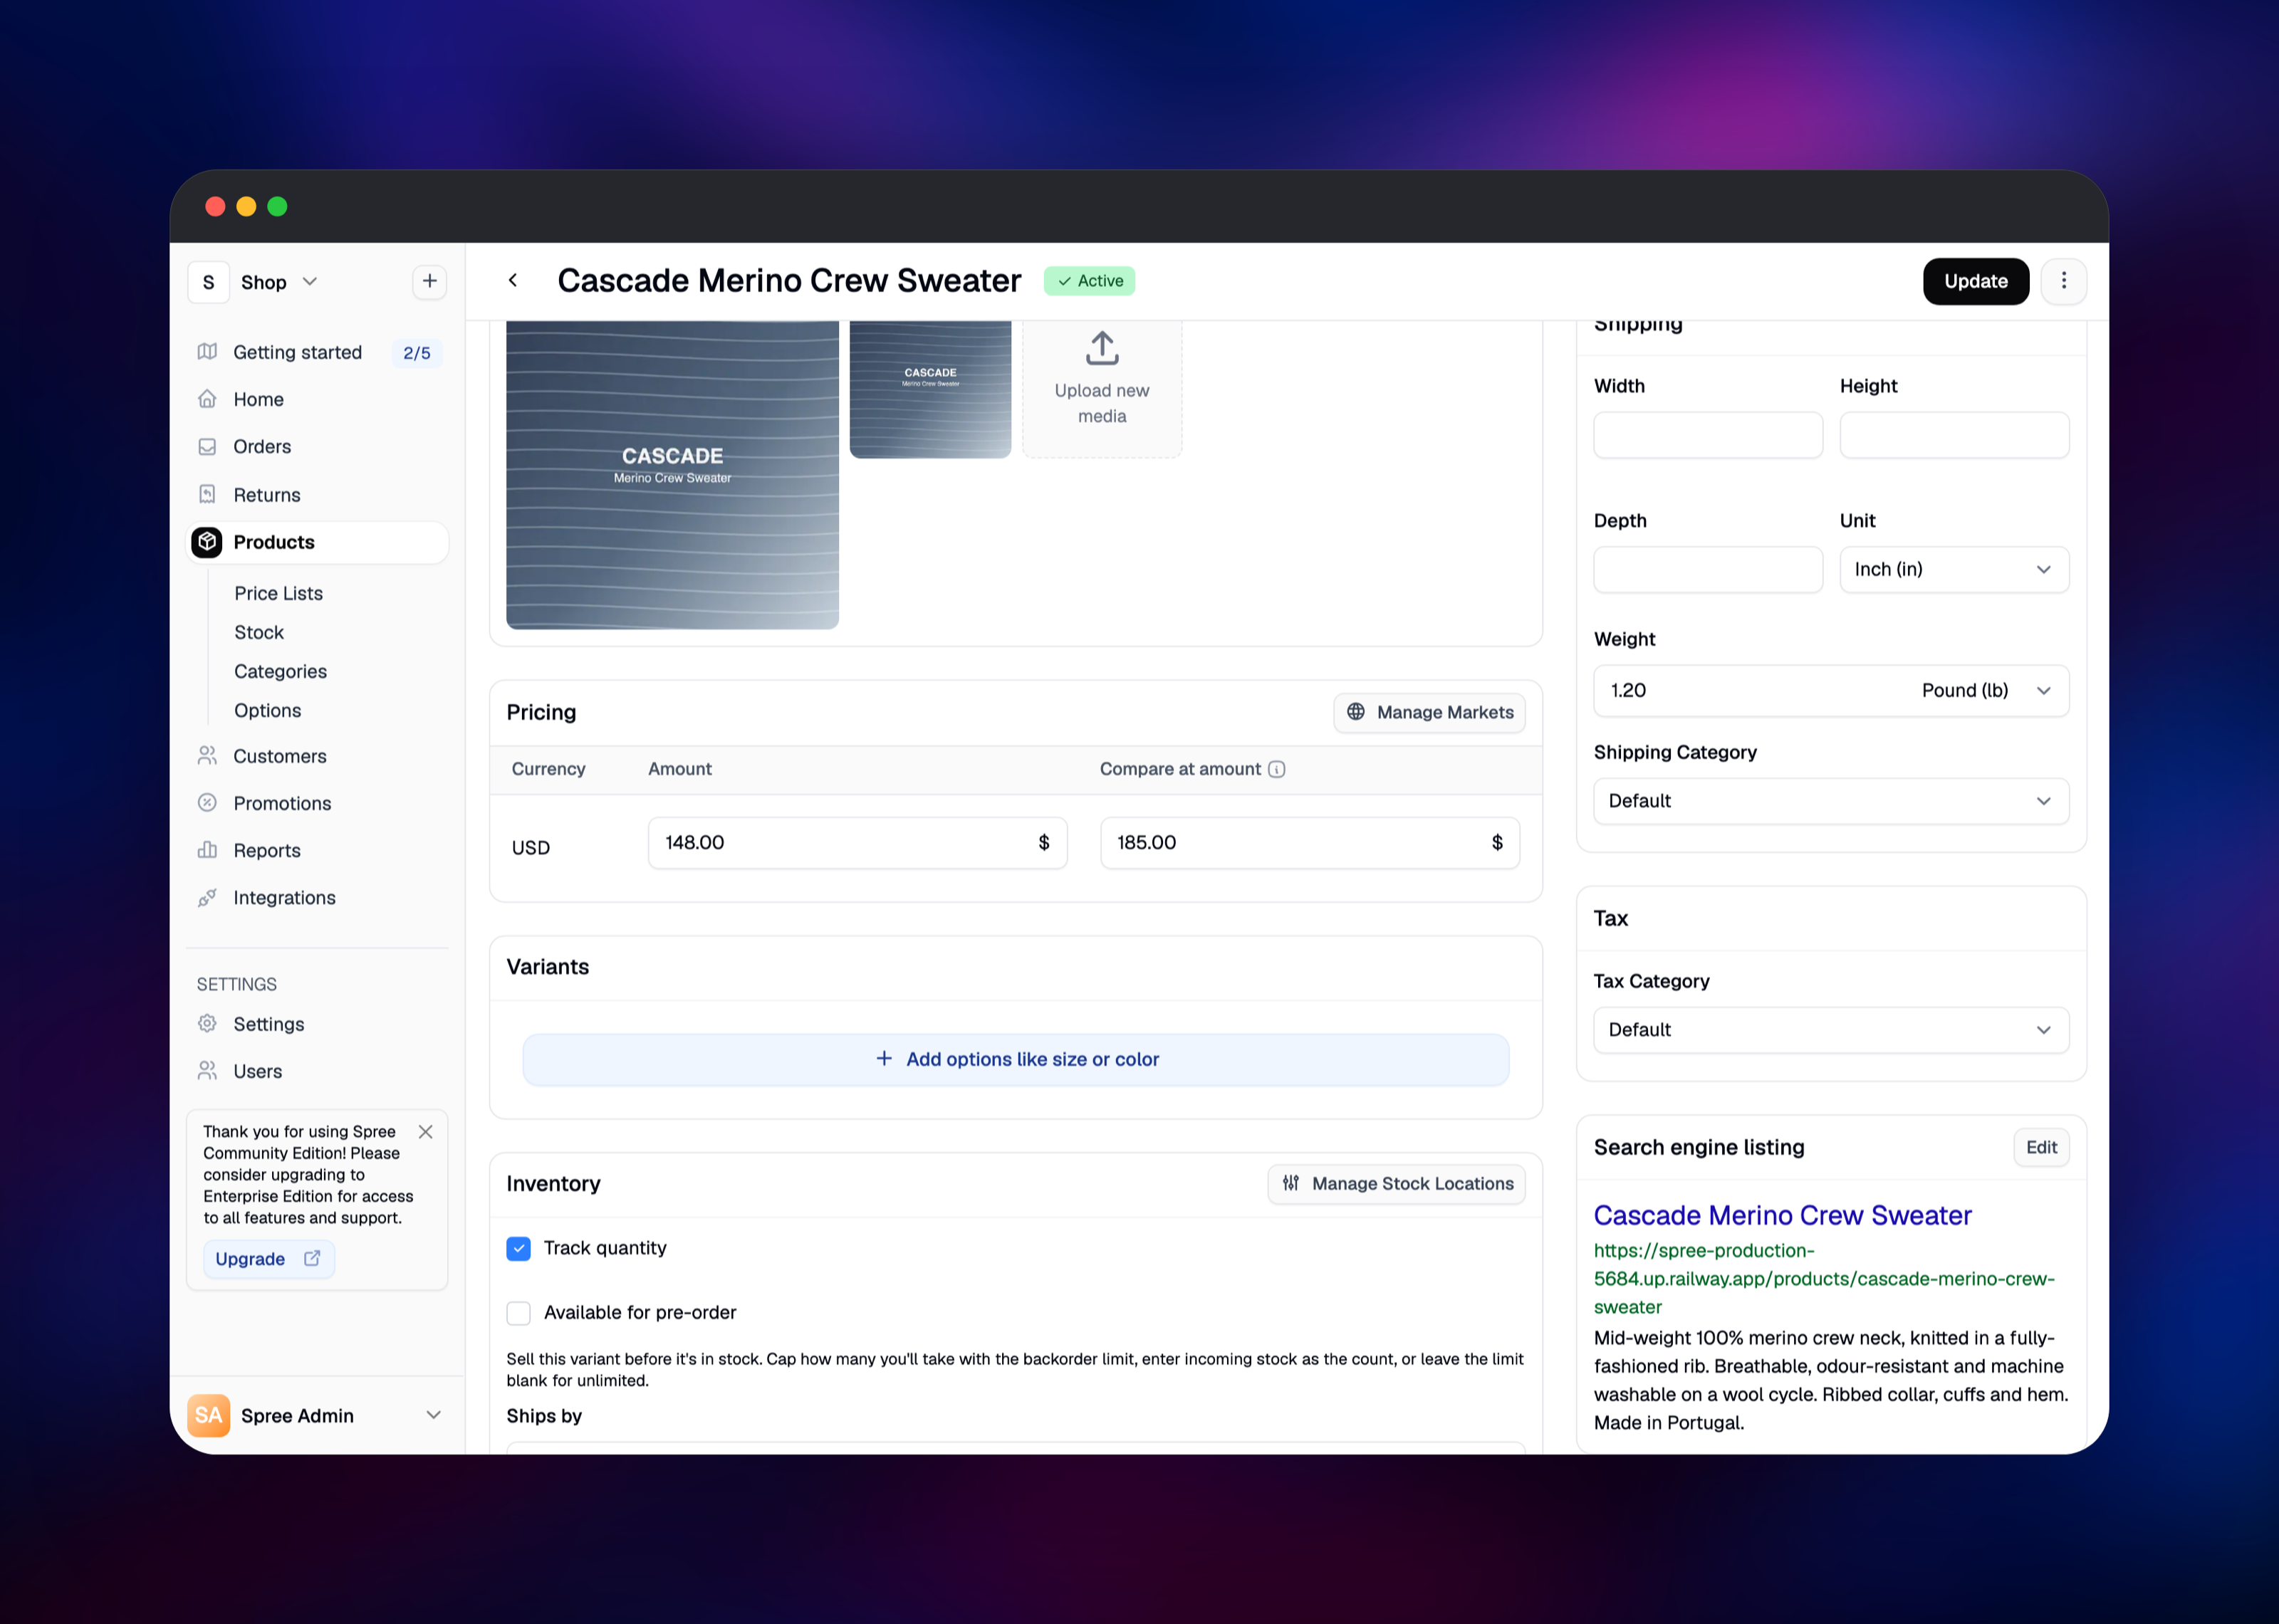This screenshot has width=2279, height=1624.
Task: Expand the Spree Admin account menu chevron
Action: (x=433, y=1416)
